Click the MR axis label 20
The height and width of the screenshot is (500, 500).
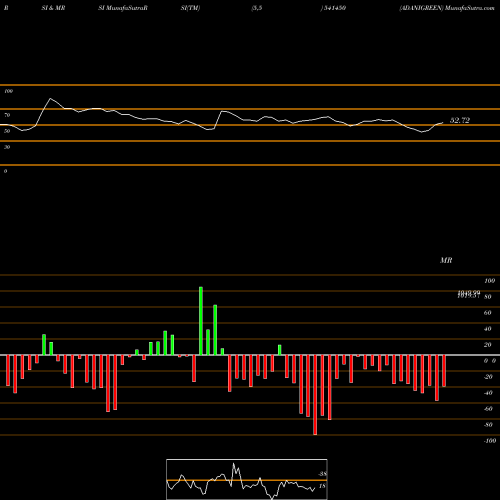pyautogui.click(x=487, y=345)
